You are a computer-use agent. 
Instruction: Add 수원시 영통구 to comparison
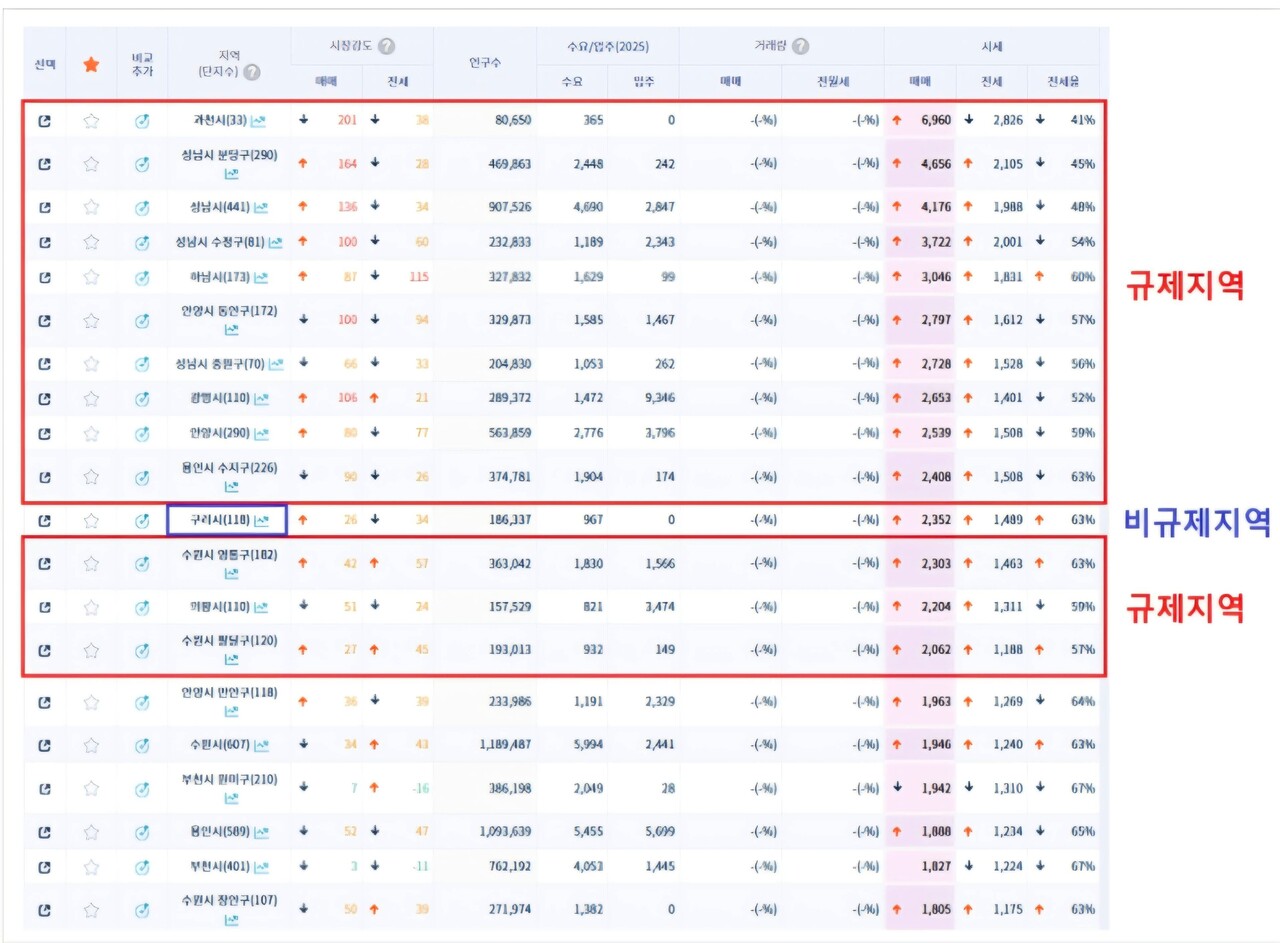pos(142,564)
